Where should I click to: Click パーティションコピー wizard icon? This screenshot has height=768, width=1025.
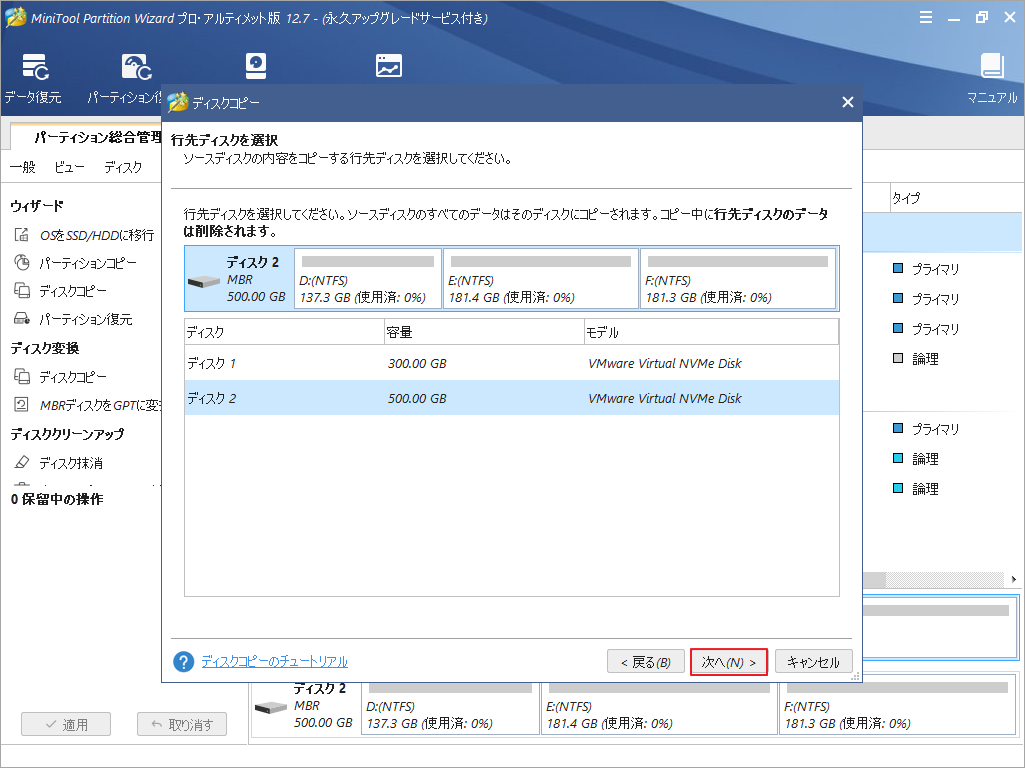pos(22,263)
